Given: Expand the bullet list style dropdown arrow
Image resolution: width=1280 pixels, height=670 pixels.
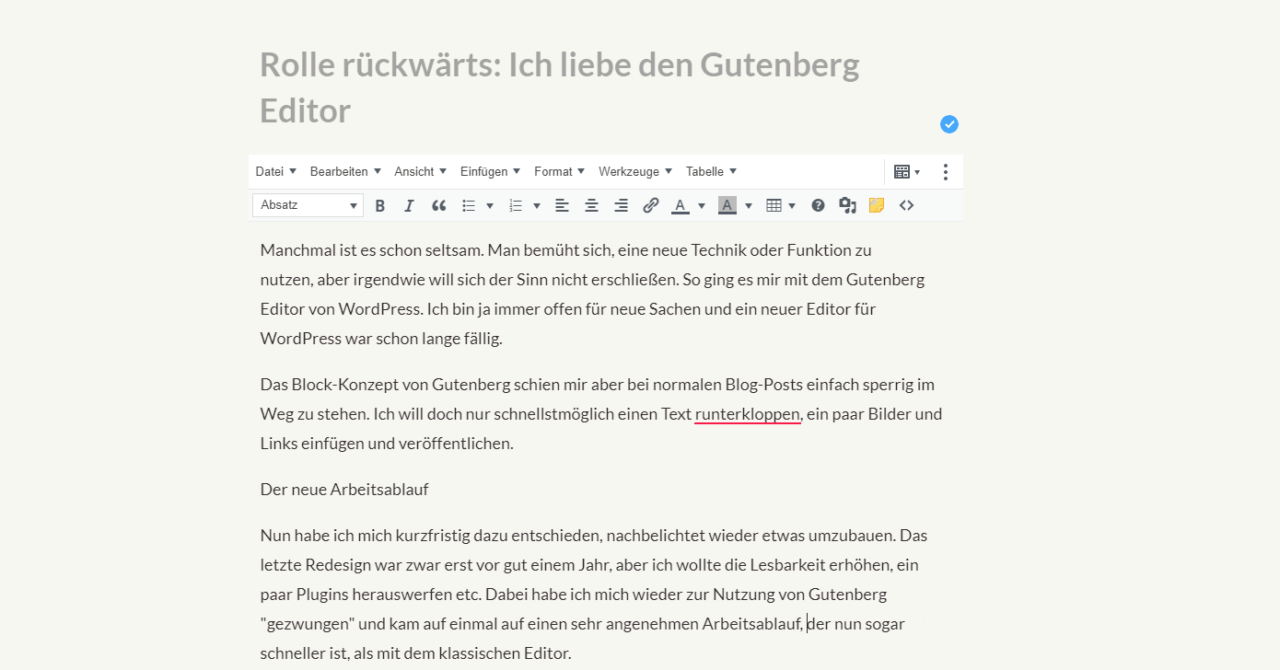Looking at the screenshot, I should pyautogui.click(x=490, y=206).
